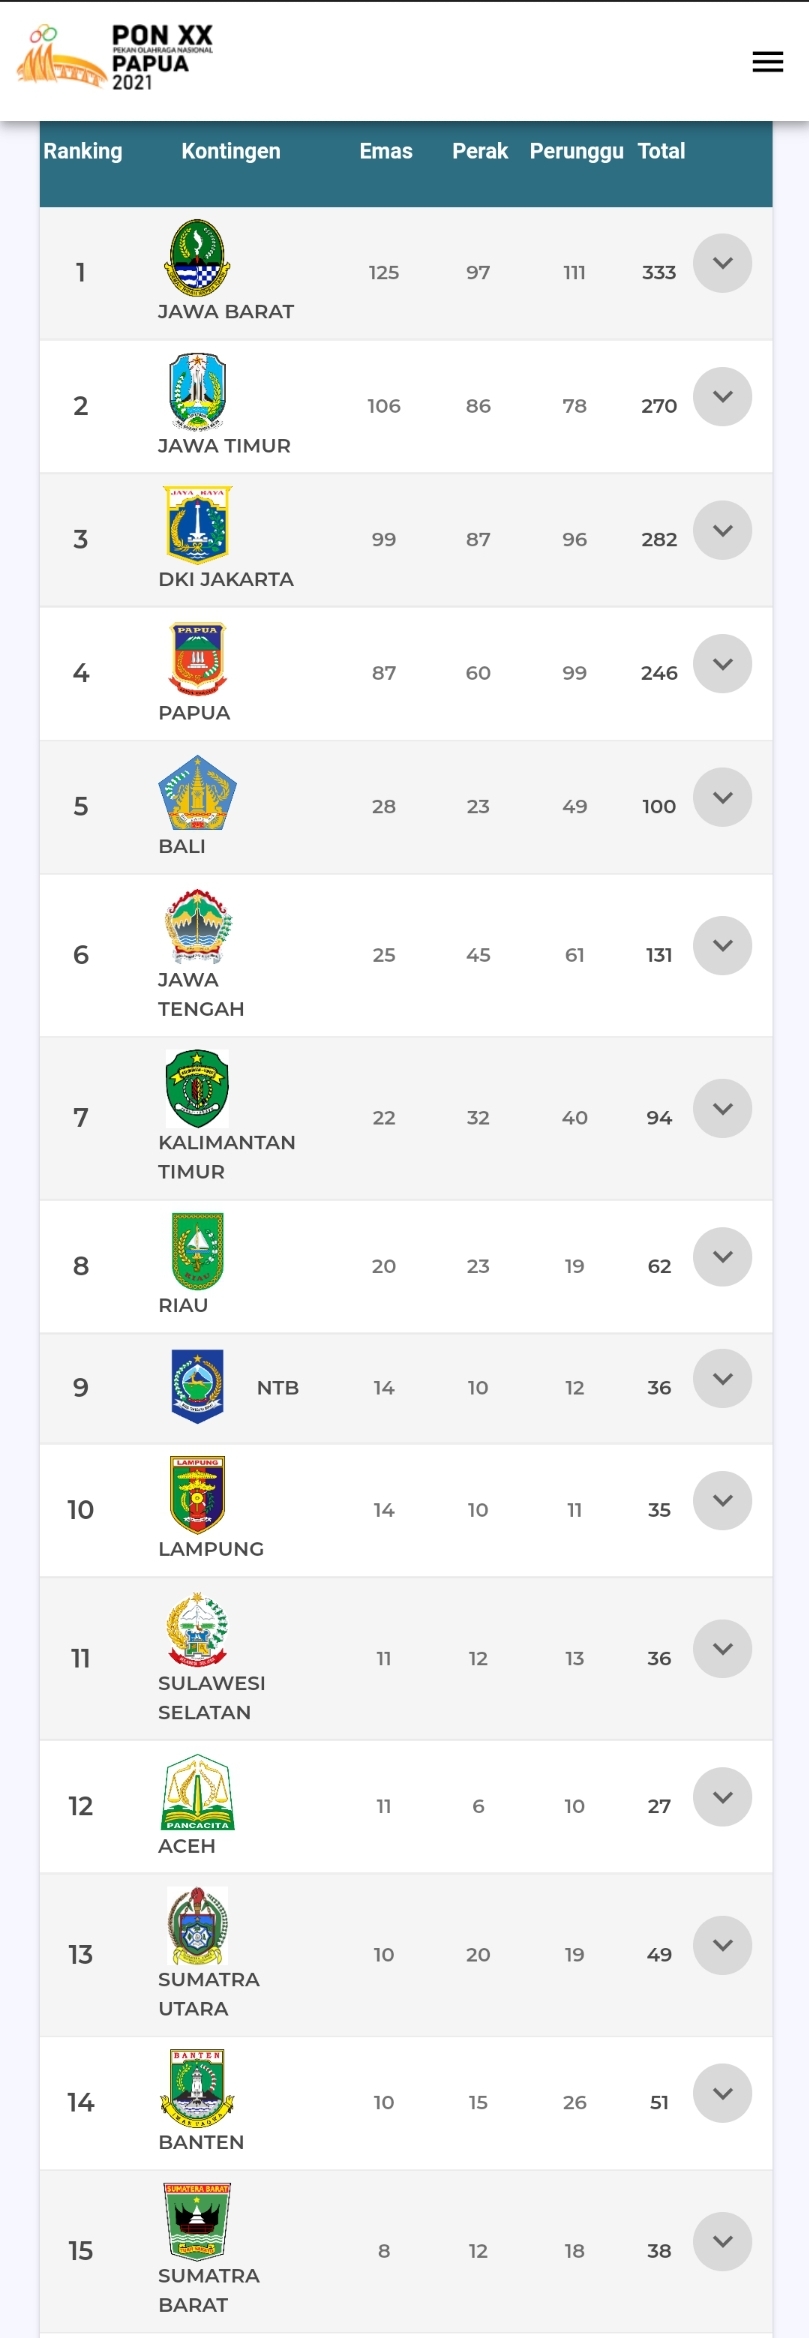
Task: Click the Emas column header
Action: pyautogui.click(x=386, y=151)
